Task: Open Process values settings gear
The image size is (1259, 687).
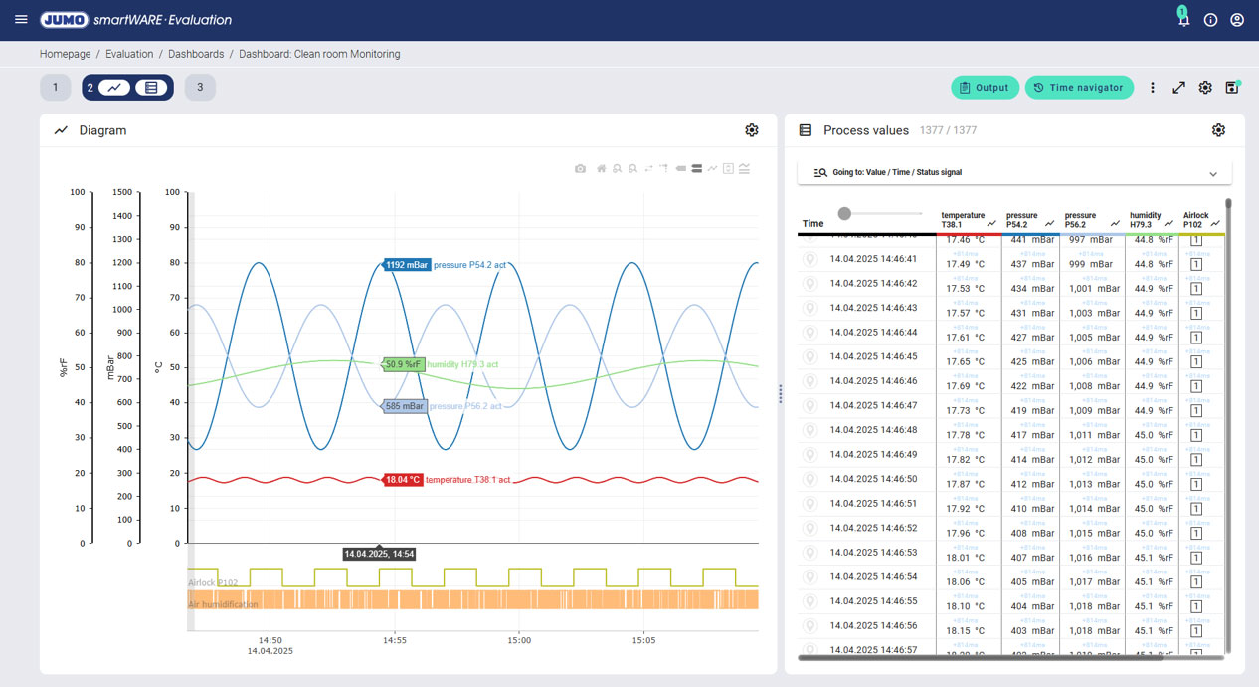Action: [x=1218, y=130]
